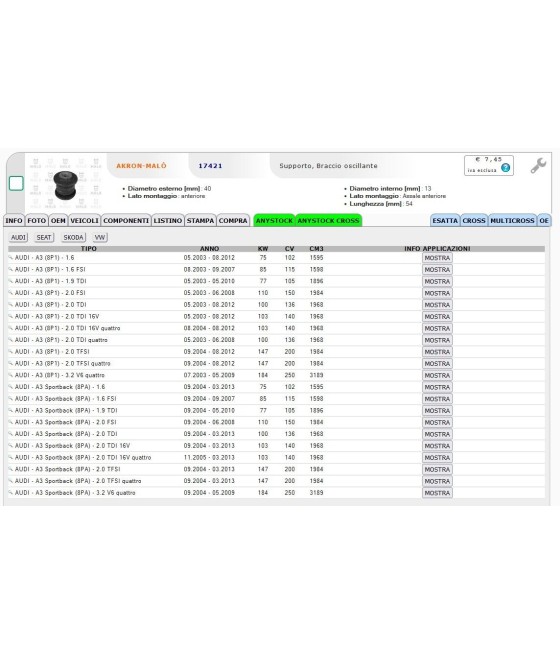The height and width of the screenshot is (655, 560).
Task: Click the INFO APPLICAZIONI column header
Action: tap(437, 249)
